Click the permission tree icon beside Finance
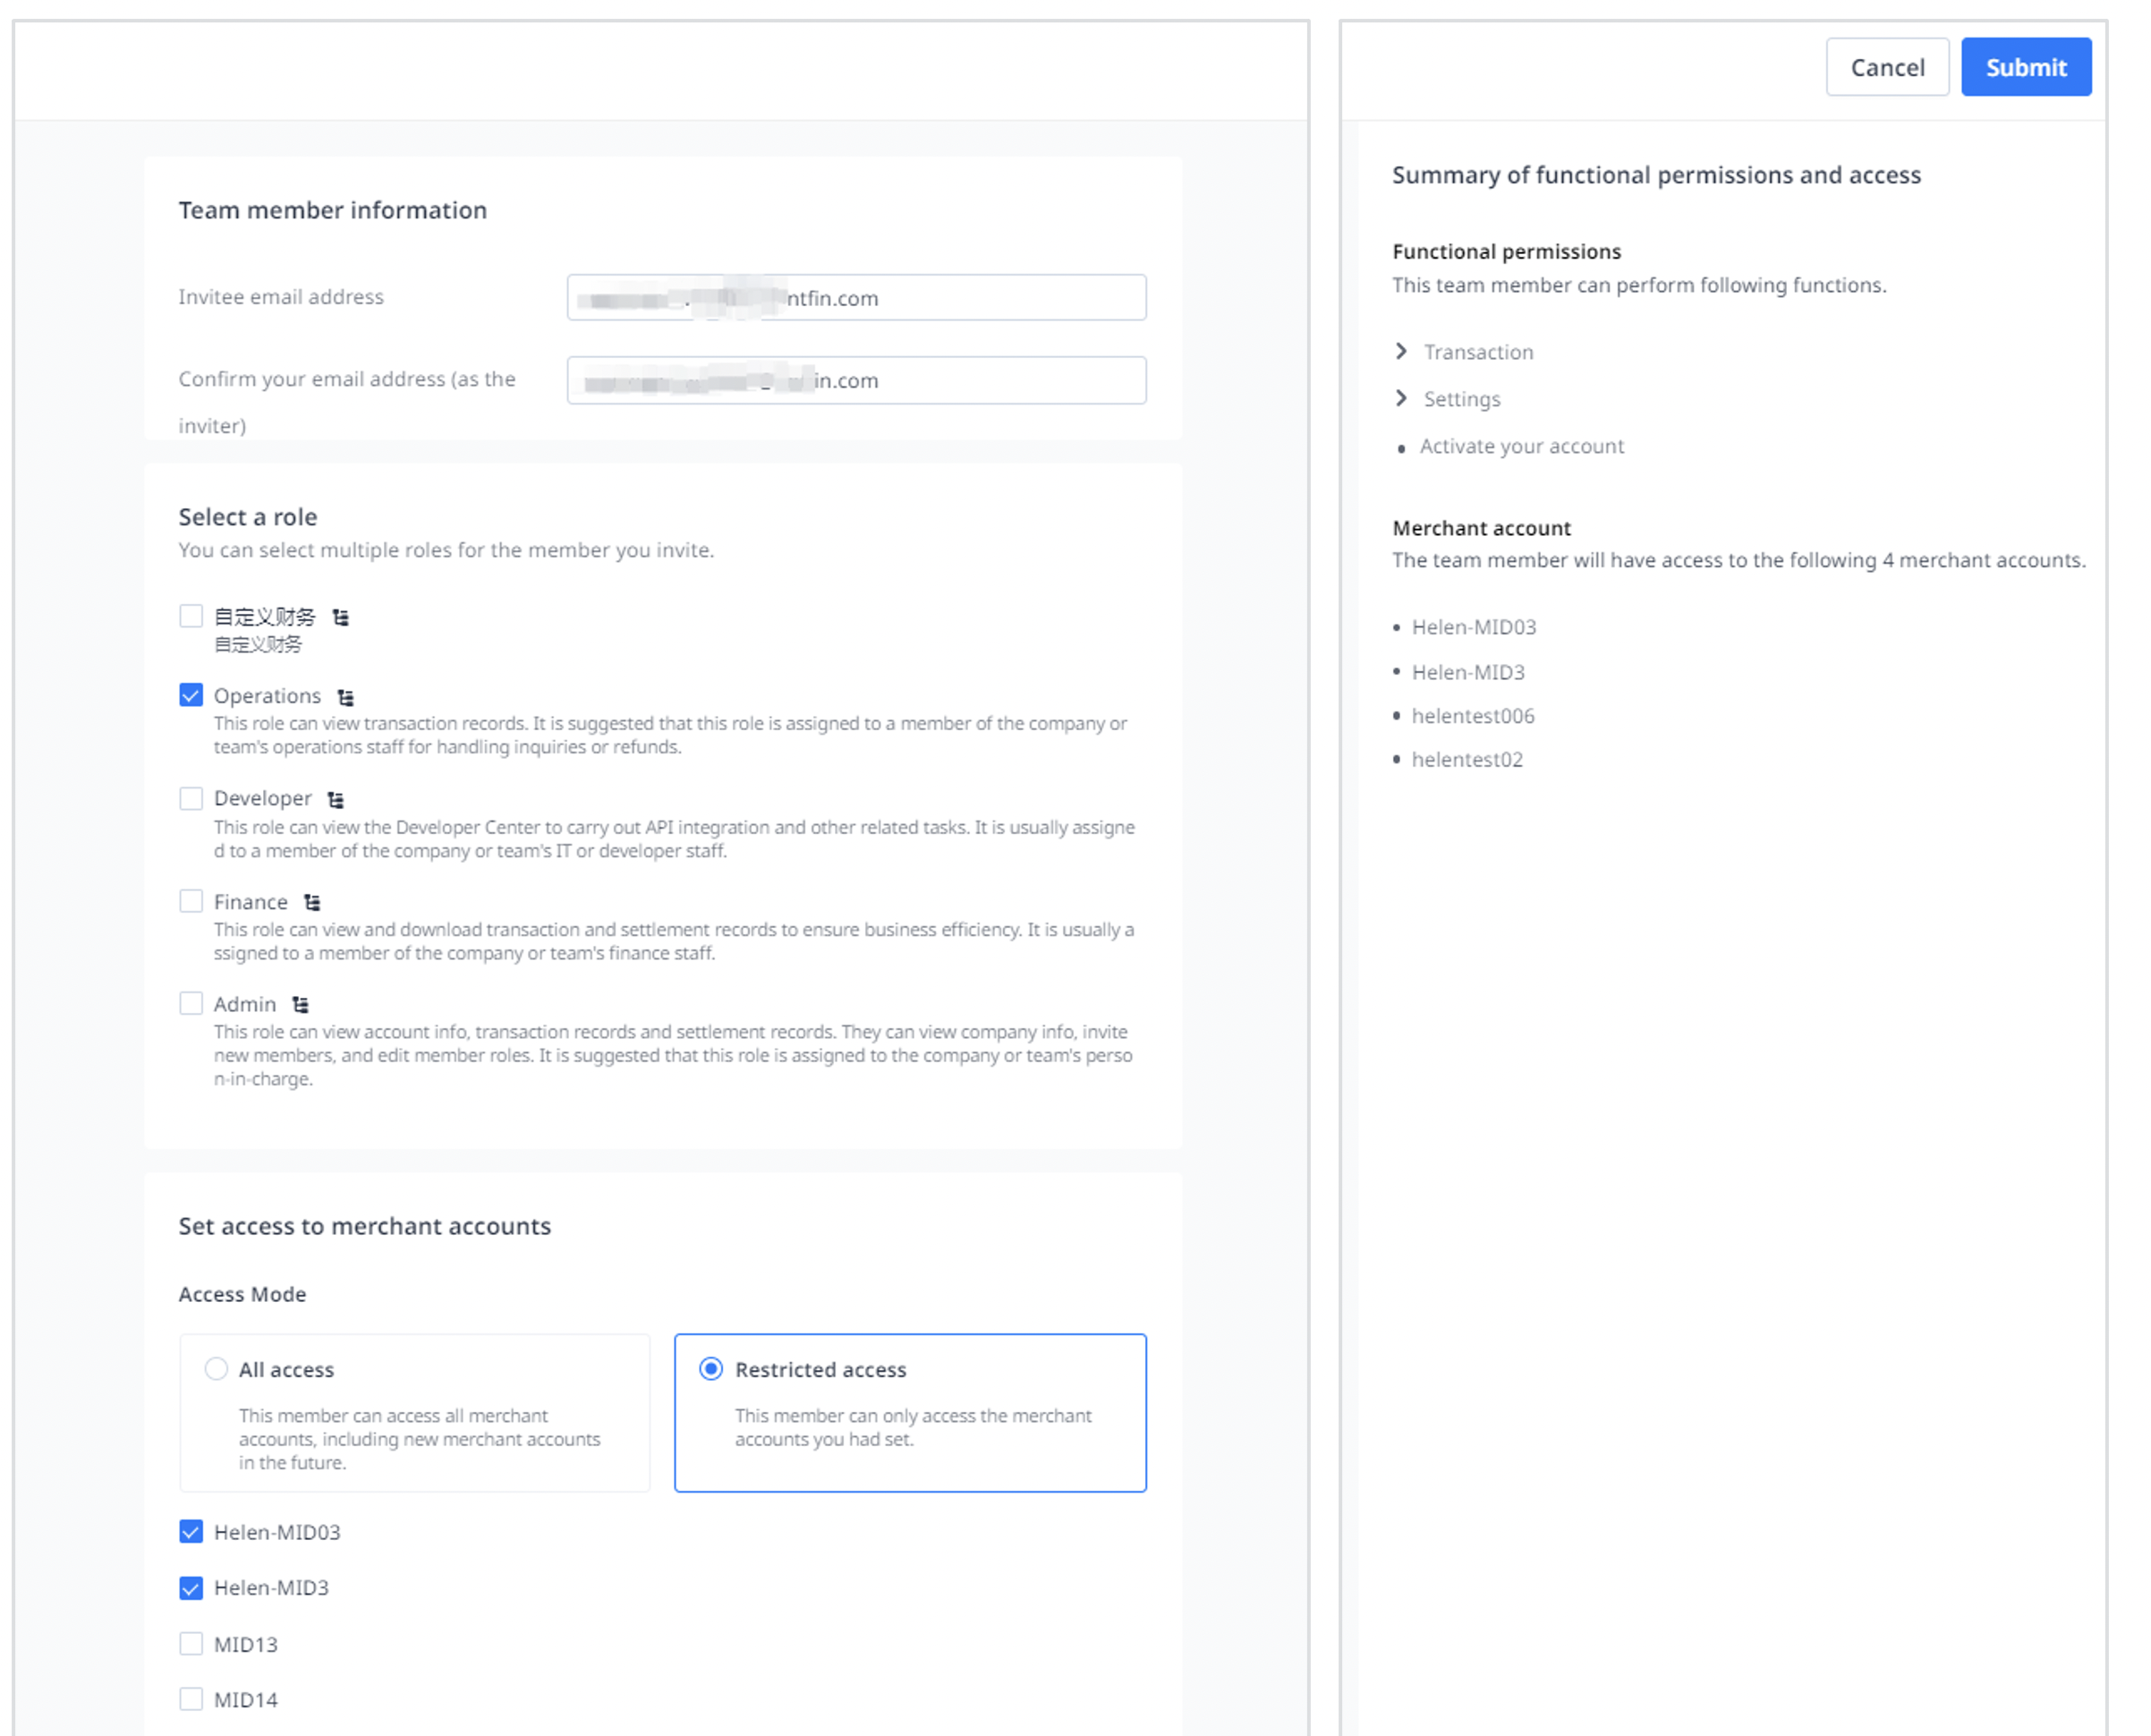The width and height of the screenshot is (2151, 1736). [312, 902]
